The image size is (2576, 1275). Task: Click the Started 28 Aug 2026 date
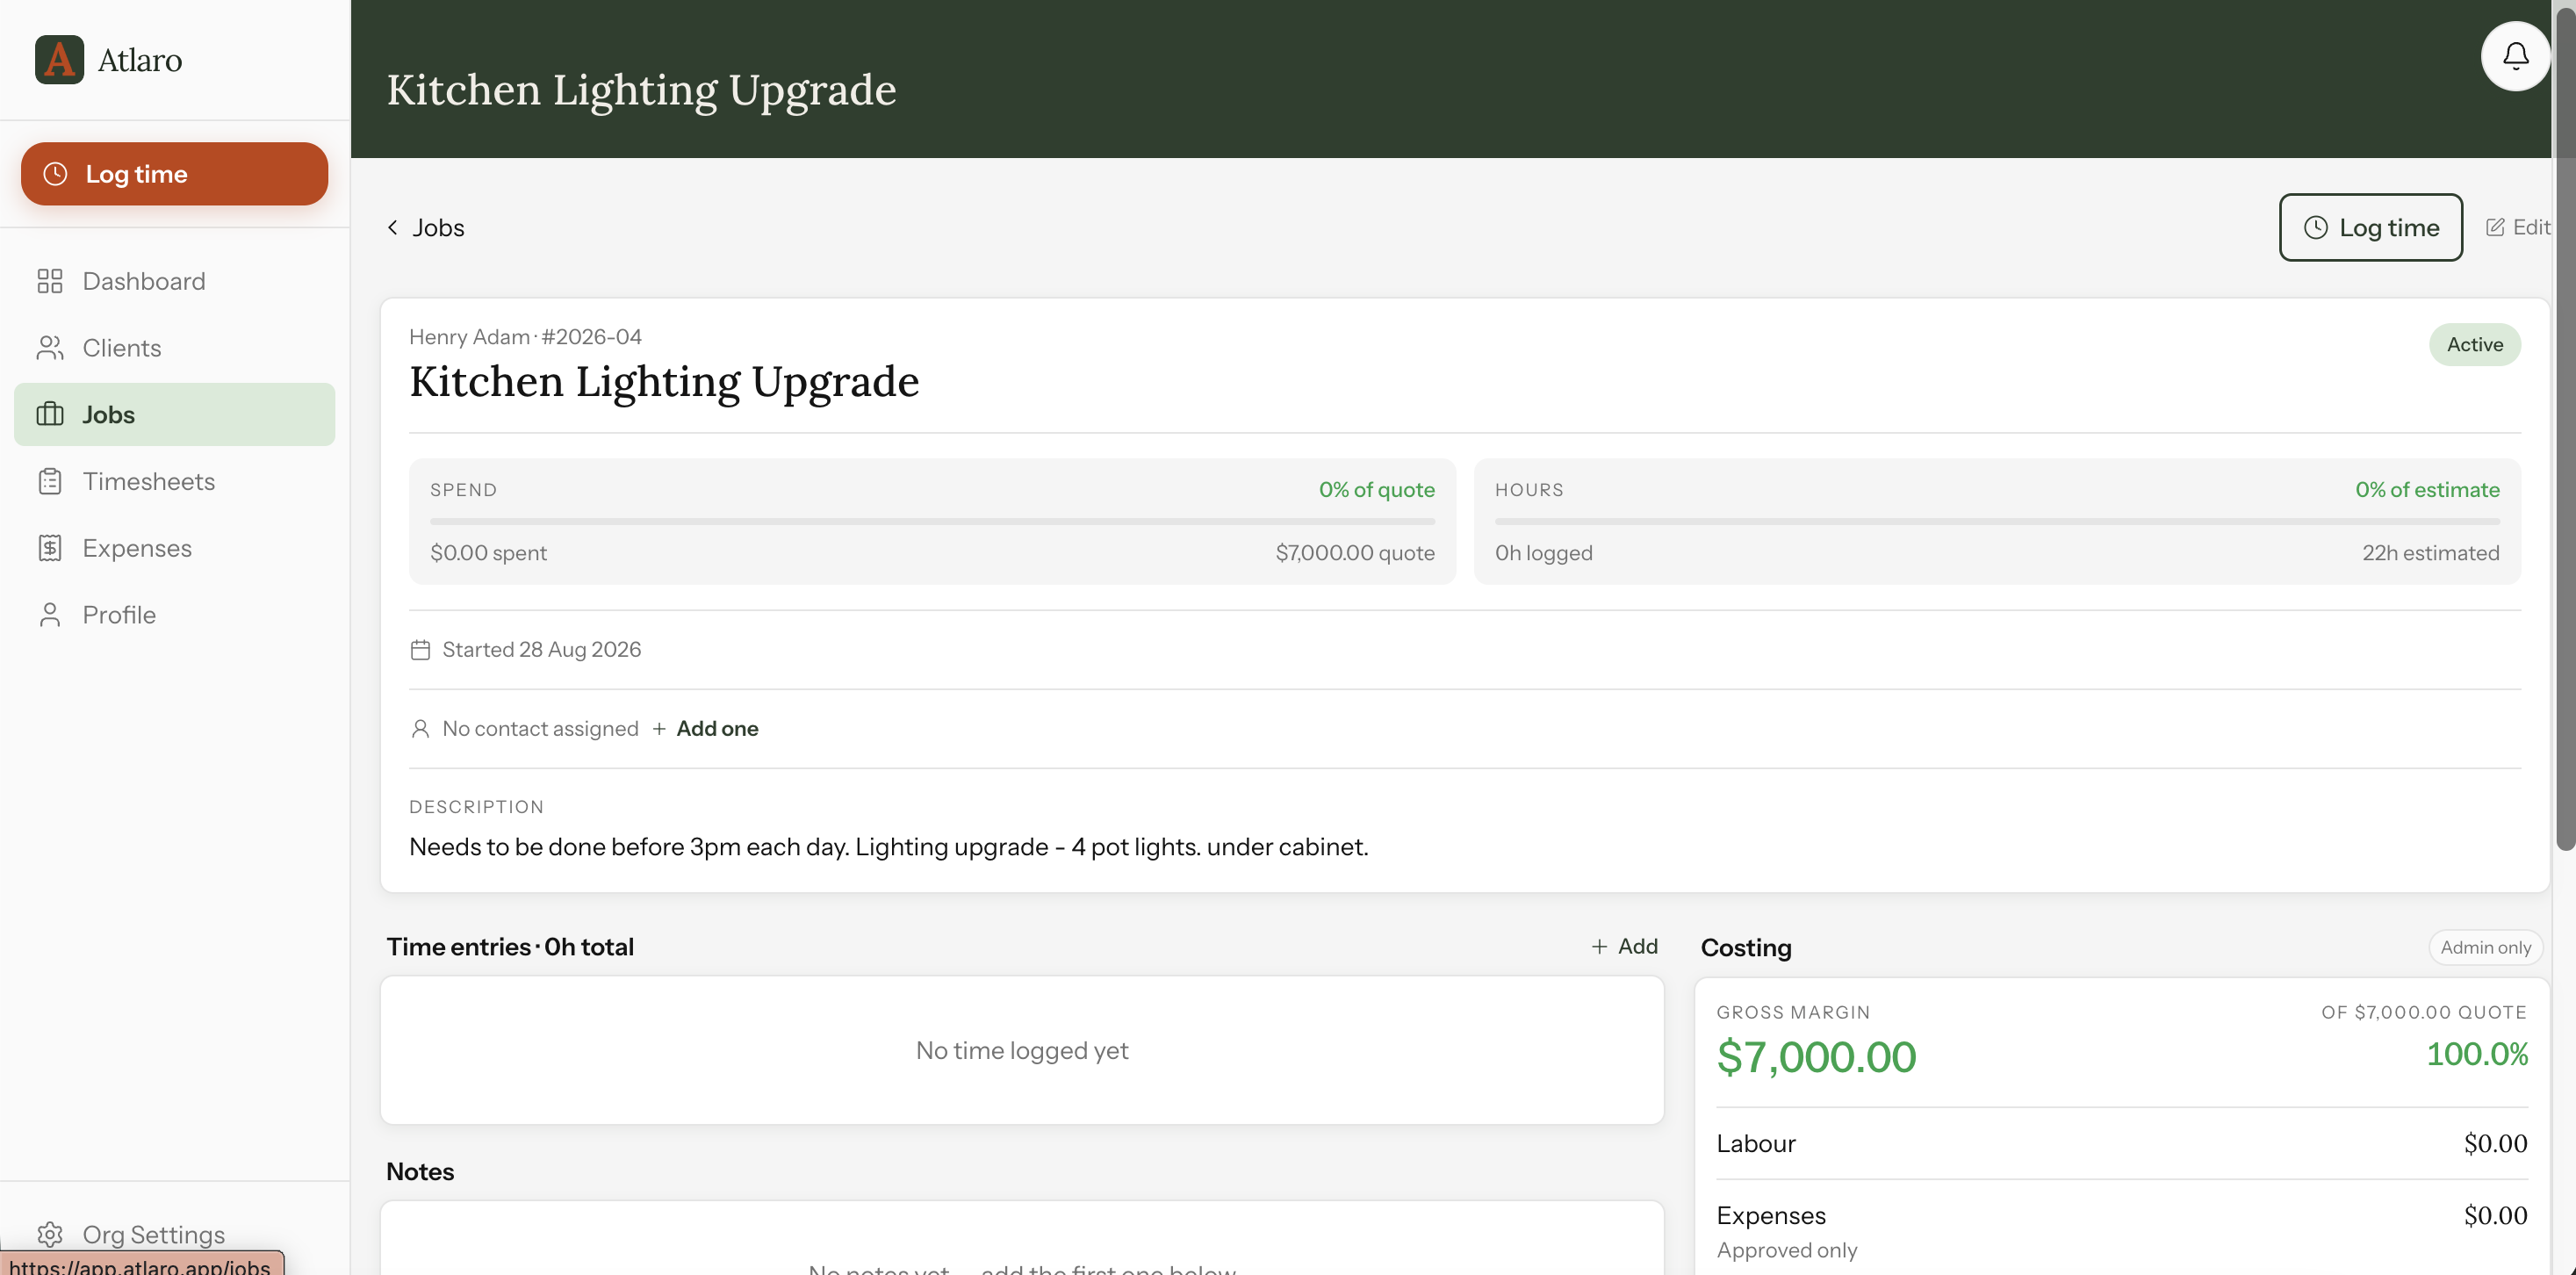click(x=541, y=650)
